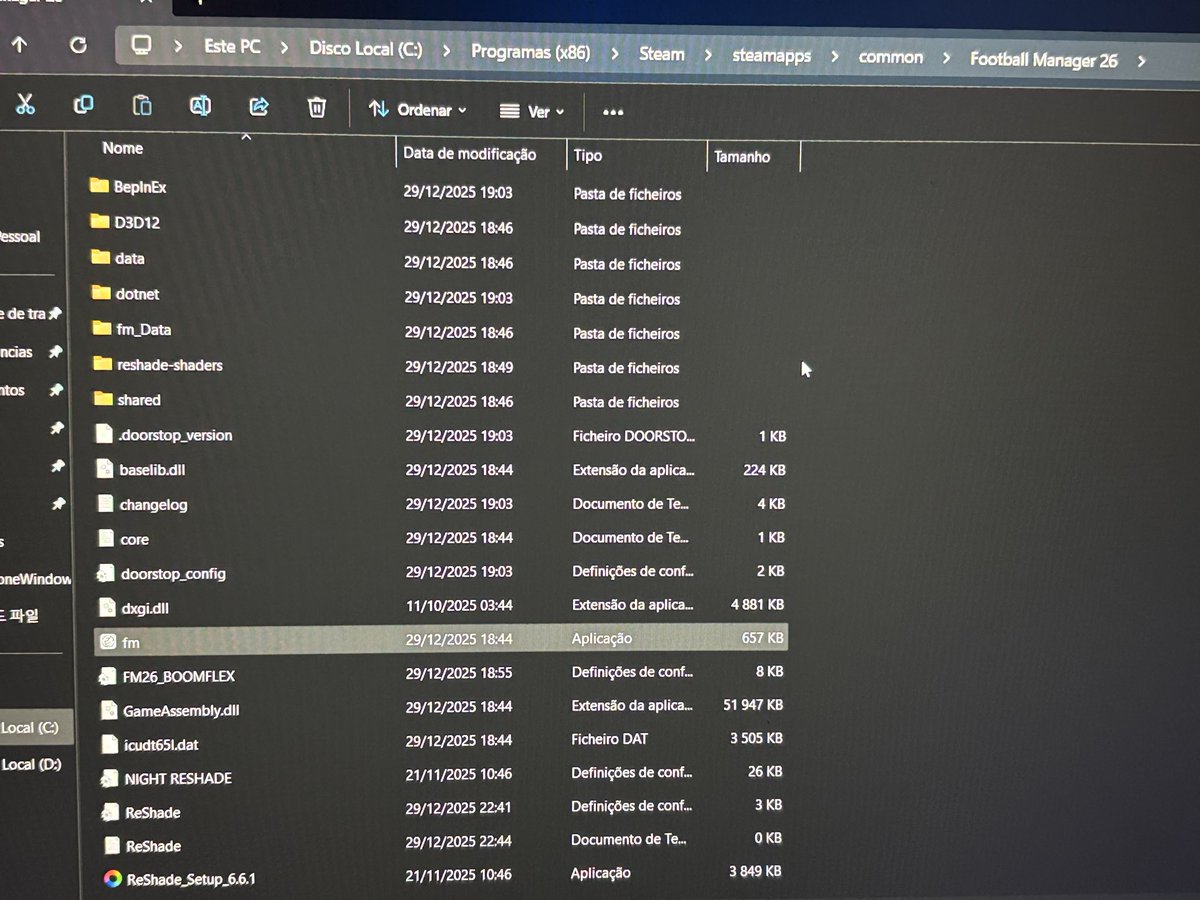Select the dxgi.dll file icon
The height and width of the screenshot is (900, 1200).
coord(108,607)
